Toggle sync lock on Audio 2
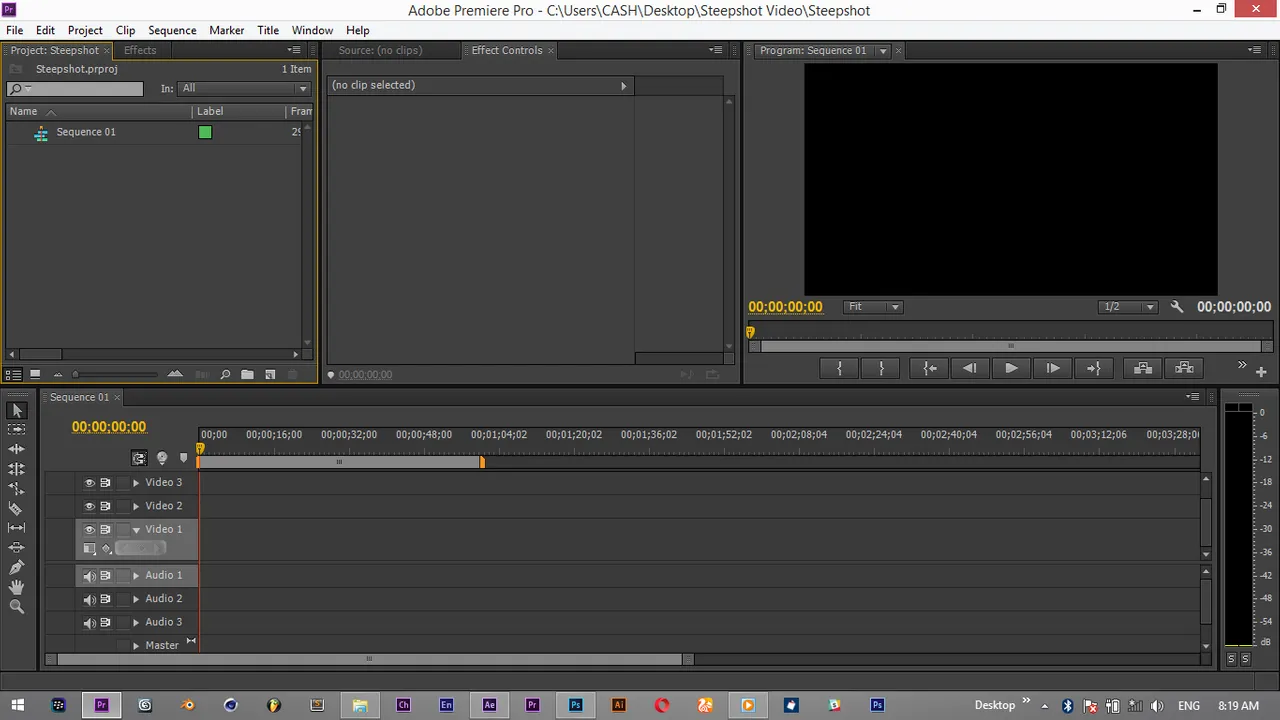 (105, 599)
